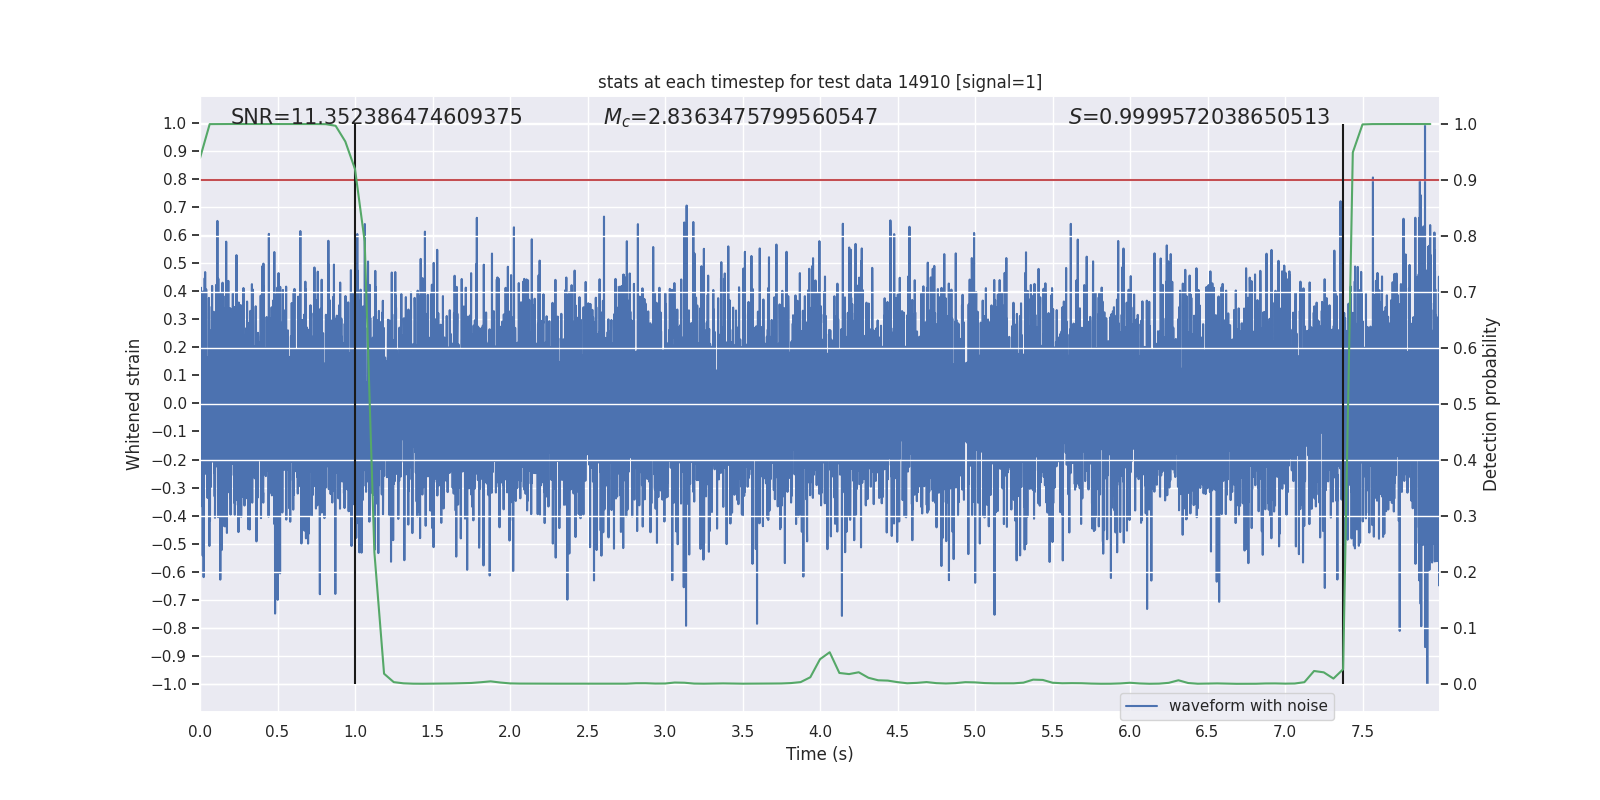This screenshot has height=800, width=1600.
Task: Select Whitened strain axis tick 0.8
Action: [175, 180]
